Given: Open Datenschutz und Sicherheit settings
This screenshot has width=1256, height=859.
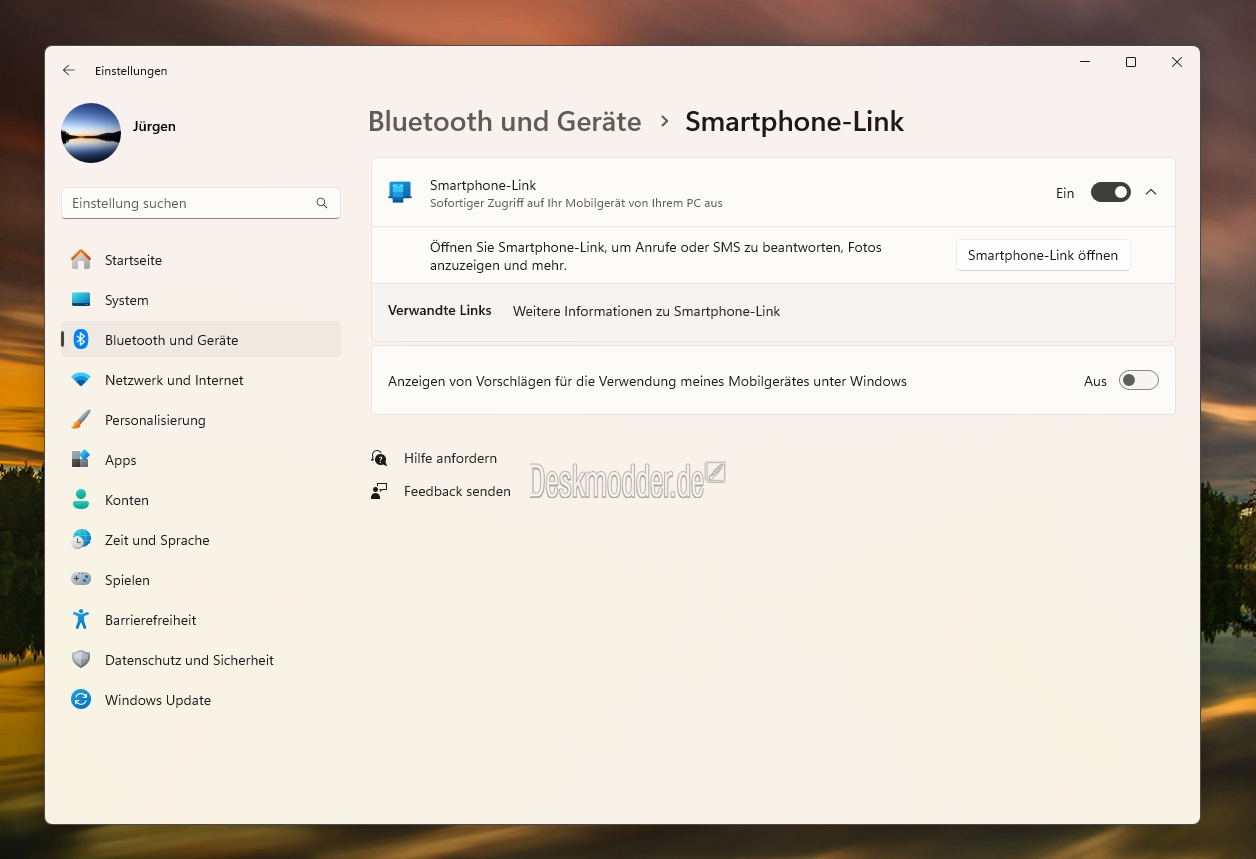Looking at the screenshot, I should (201, 660).
